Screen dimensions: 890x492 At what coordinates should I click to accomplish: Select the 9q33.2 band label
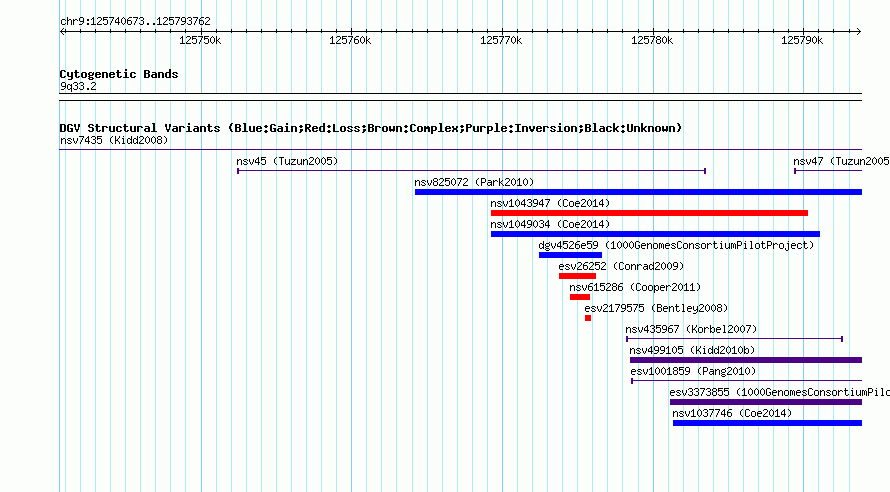pyautogui.click(x=78, y=86)
